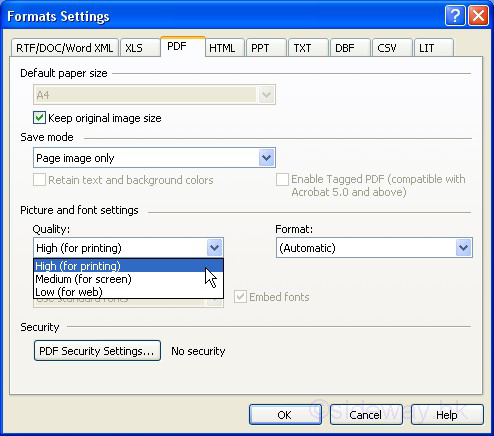The height and width of the screenshot is (436, 494).
Task: Open PDF Security Settings
Action: [x=97, y=351]
